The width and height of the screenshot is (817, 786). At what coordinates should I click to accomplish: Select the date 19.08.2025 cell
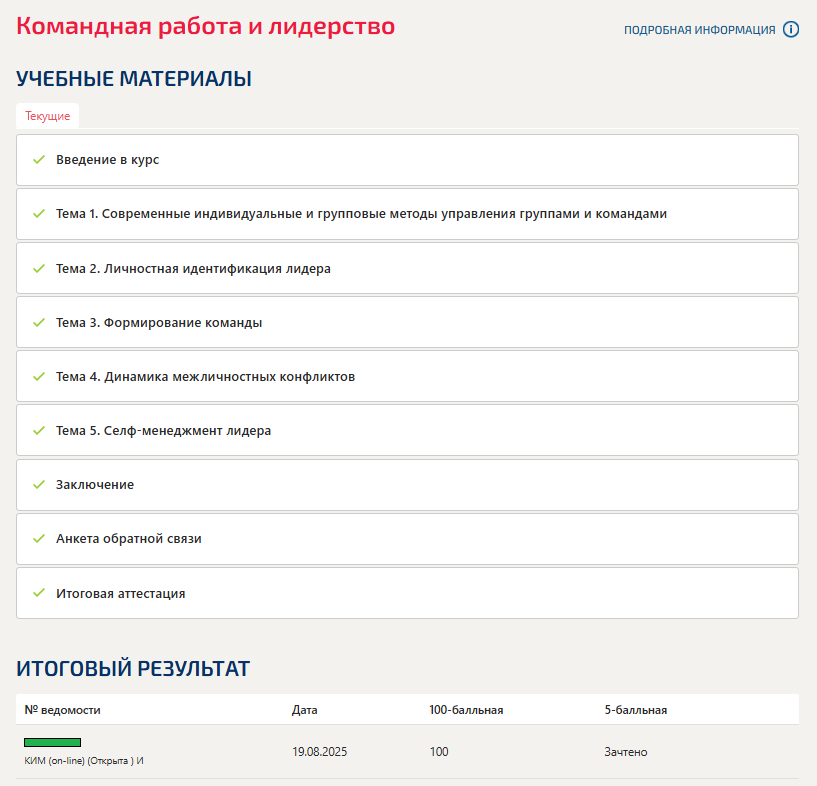[x=319, y=752]
